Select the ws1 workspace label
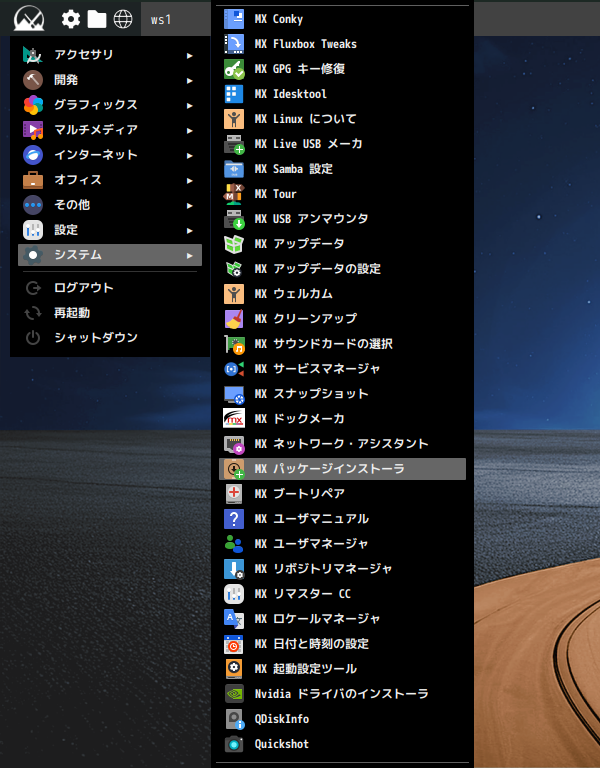Viewport: 600px width, 768px height. click(161, 20)
